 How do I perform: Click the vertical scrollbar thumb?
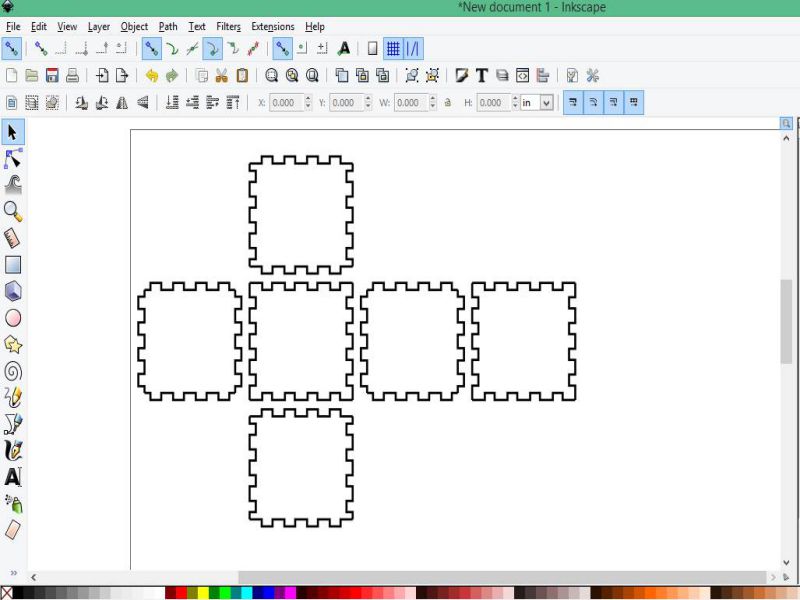786,321
